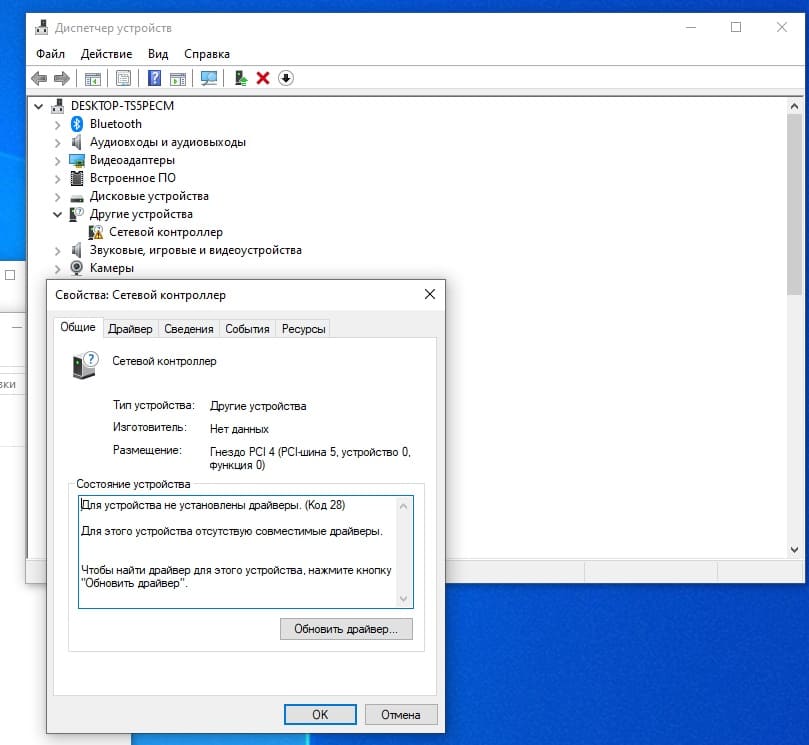Click the Камеры webcam icon
809x745 pixels.
click(77, 268)
